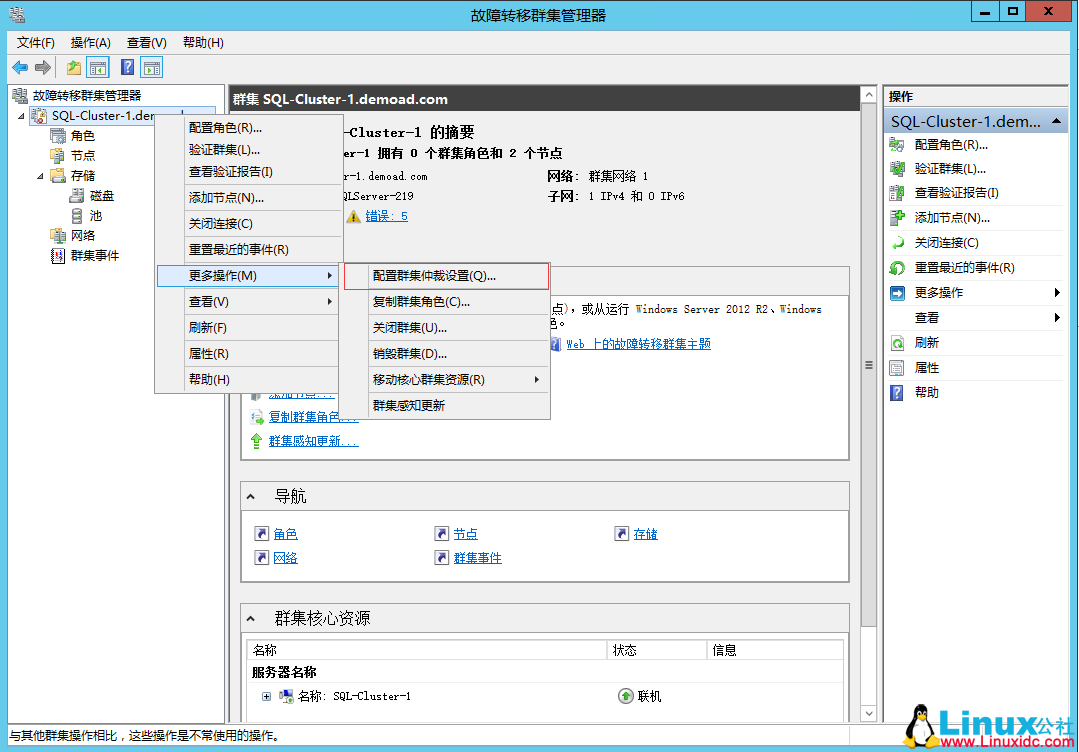Click the 池 tree node icon

(x=77, y=215)
